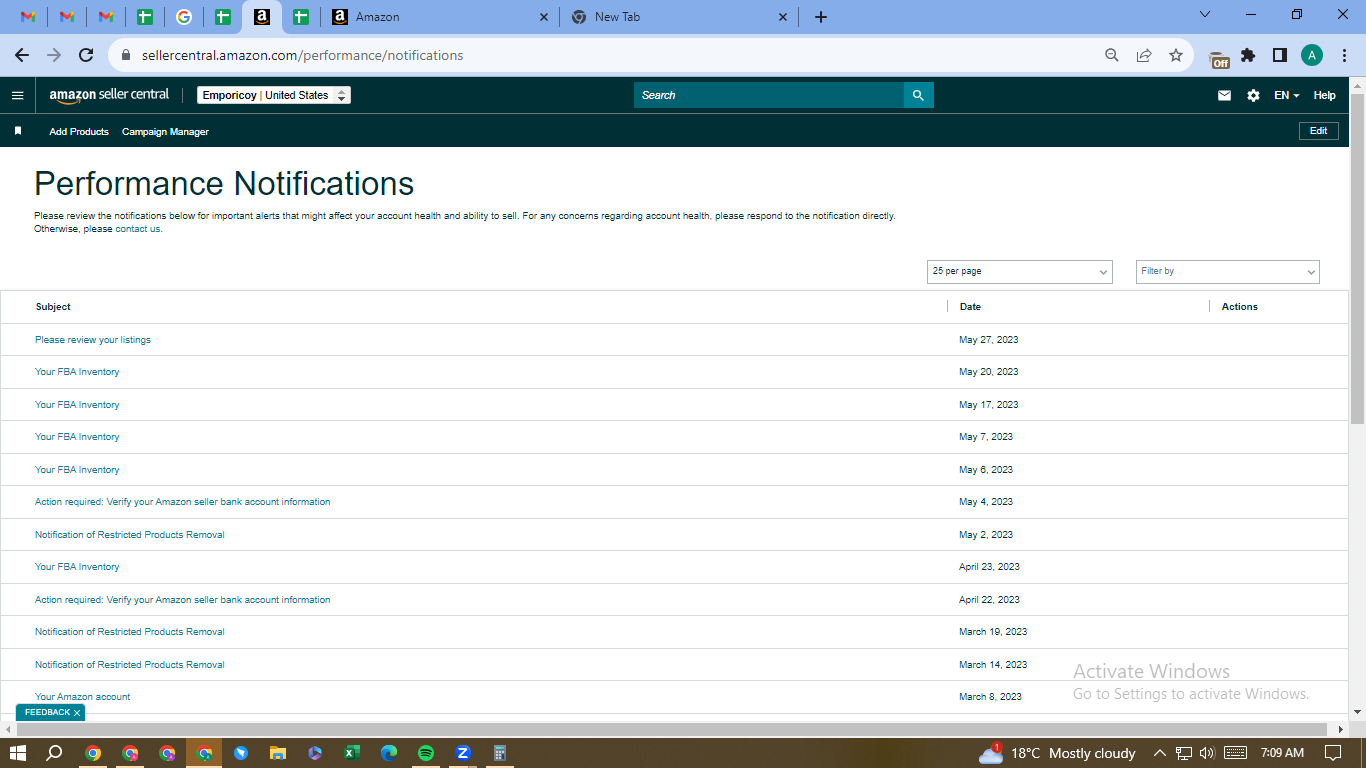The width and height of the screenshot is (1366, 768).
Task: Open Your FBA Inventory notification from April 23
Action: coord(77,567)
